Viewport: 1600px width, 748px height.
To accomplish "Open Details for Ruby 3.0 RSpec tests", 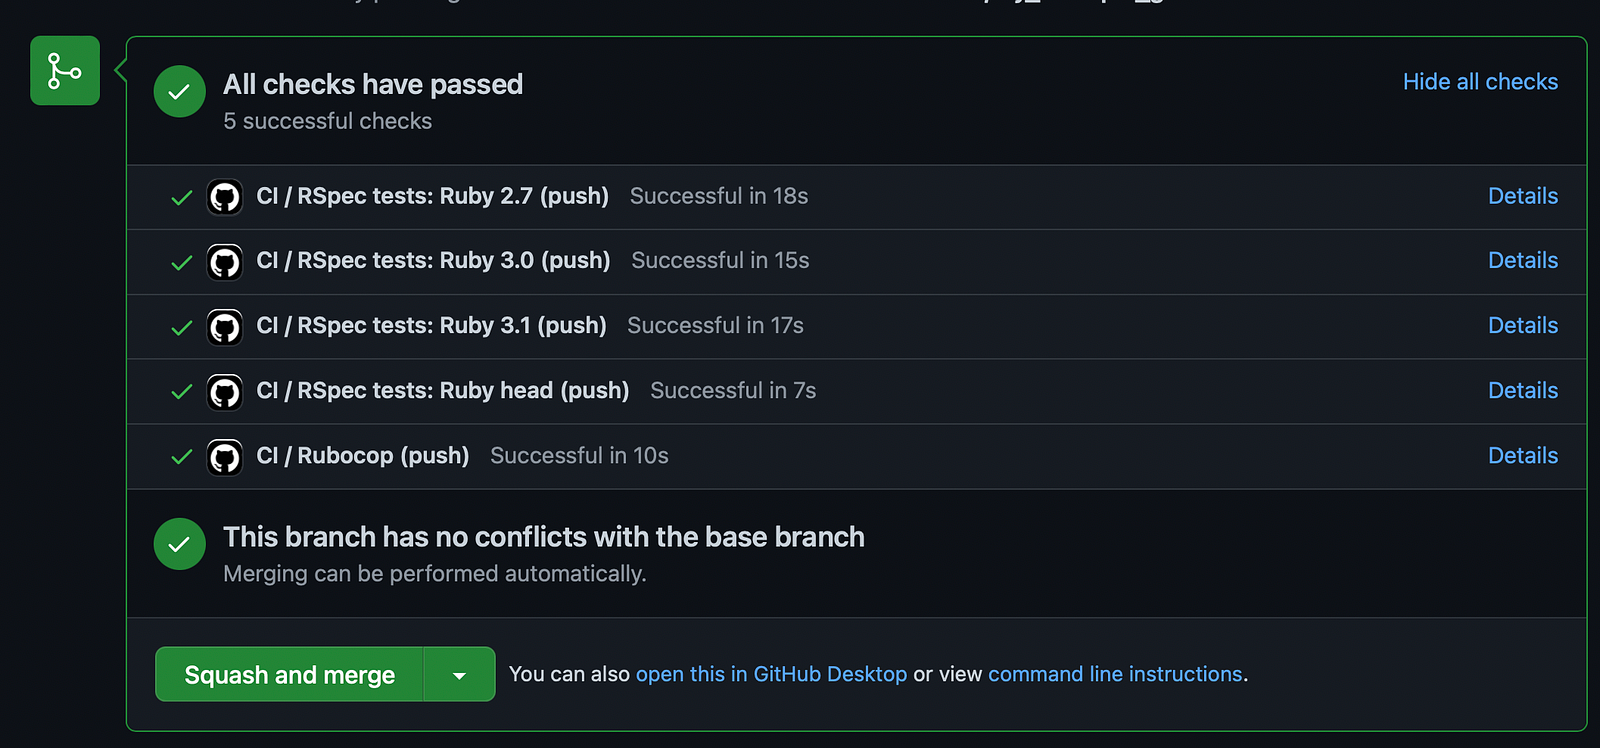I will 1522,260.
